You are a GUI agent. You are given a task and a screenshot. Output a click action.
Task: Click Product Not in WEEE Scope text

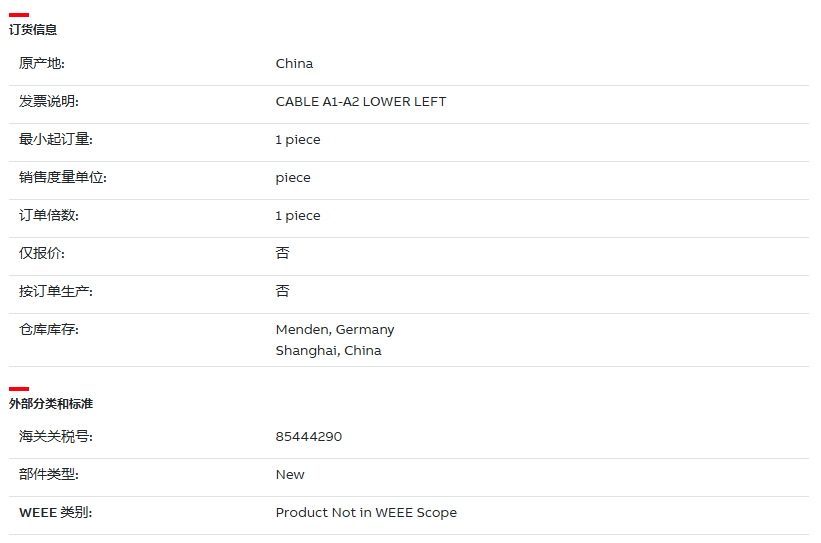click(366, 513)
